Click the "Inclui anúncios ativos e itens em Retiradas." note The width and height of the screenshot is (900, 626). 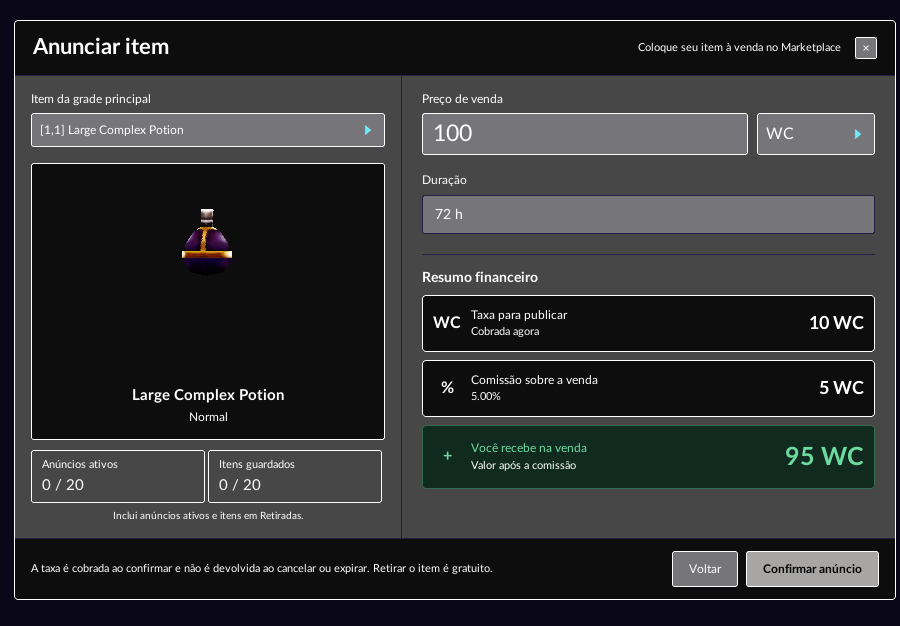point(208,516)
